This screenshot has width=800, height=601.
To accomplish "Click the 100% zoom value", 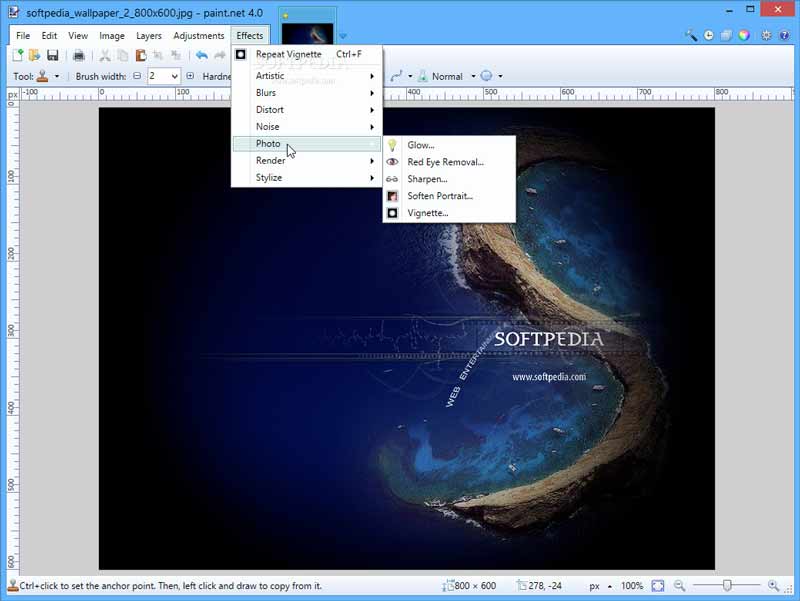I will click(632, 586).
